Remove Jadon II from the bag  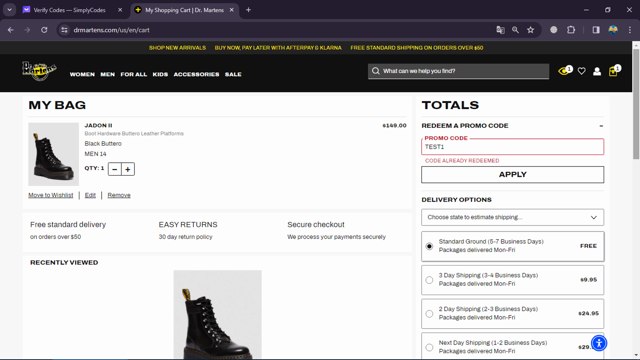[119, 195]
